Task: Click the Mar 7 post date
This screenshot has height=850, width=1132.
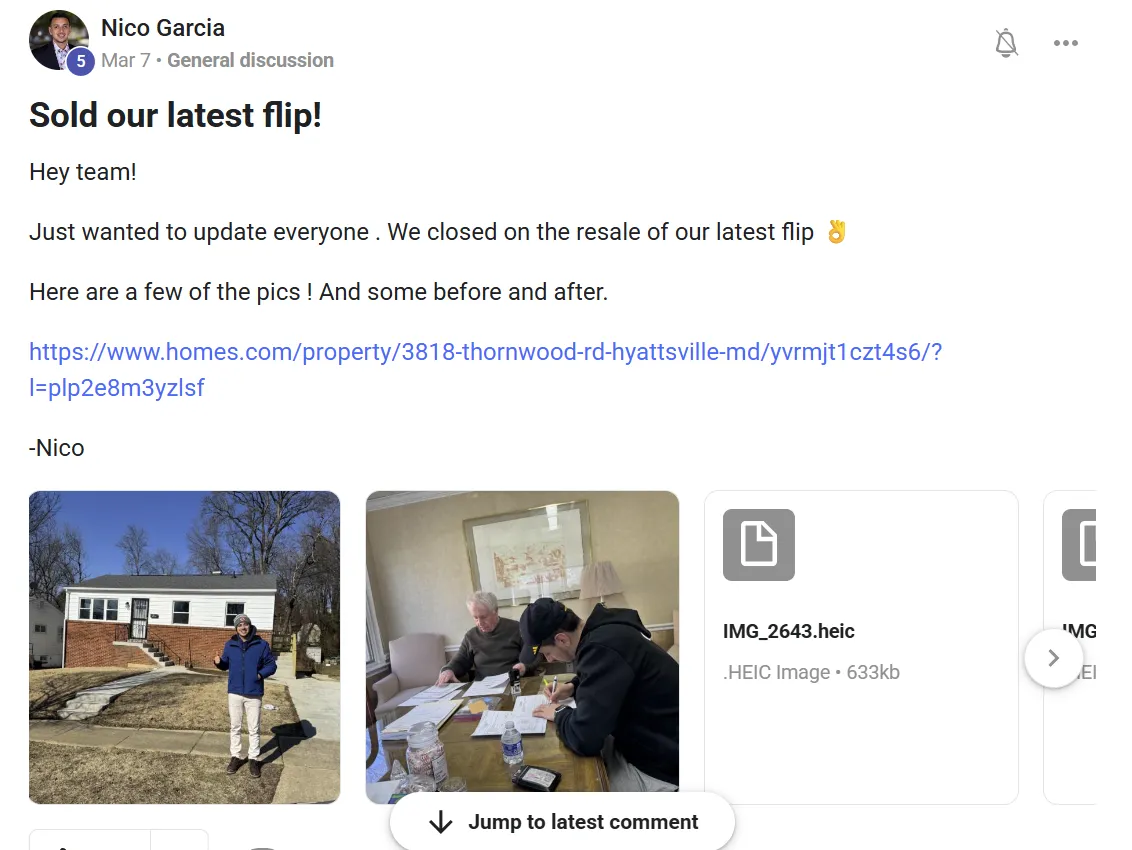Action: [x=126, y=60]
